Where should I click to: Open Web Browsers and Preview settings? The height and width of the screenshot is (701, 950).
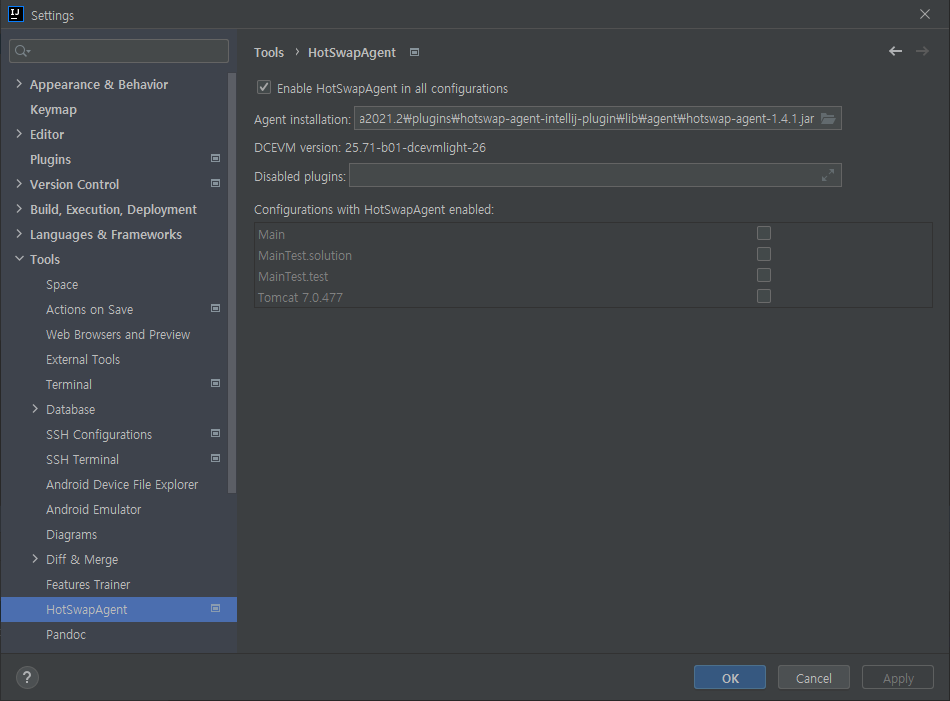(x=118, y=334)
